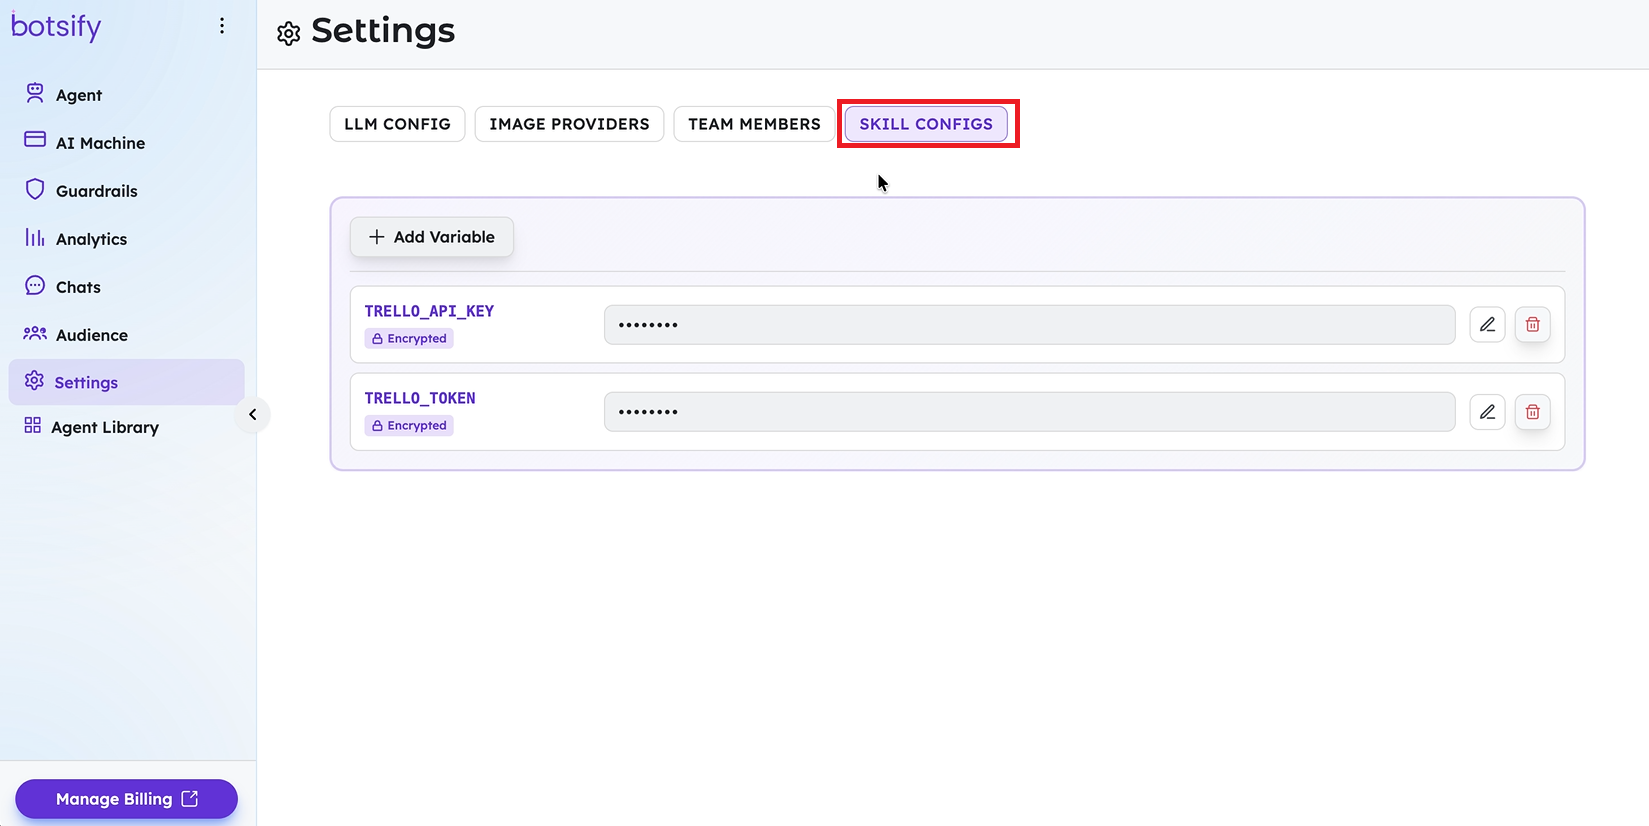Delete the TRELLO_TOKEN variable

coord(1533,412)
